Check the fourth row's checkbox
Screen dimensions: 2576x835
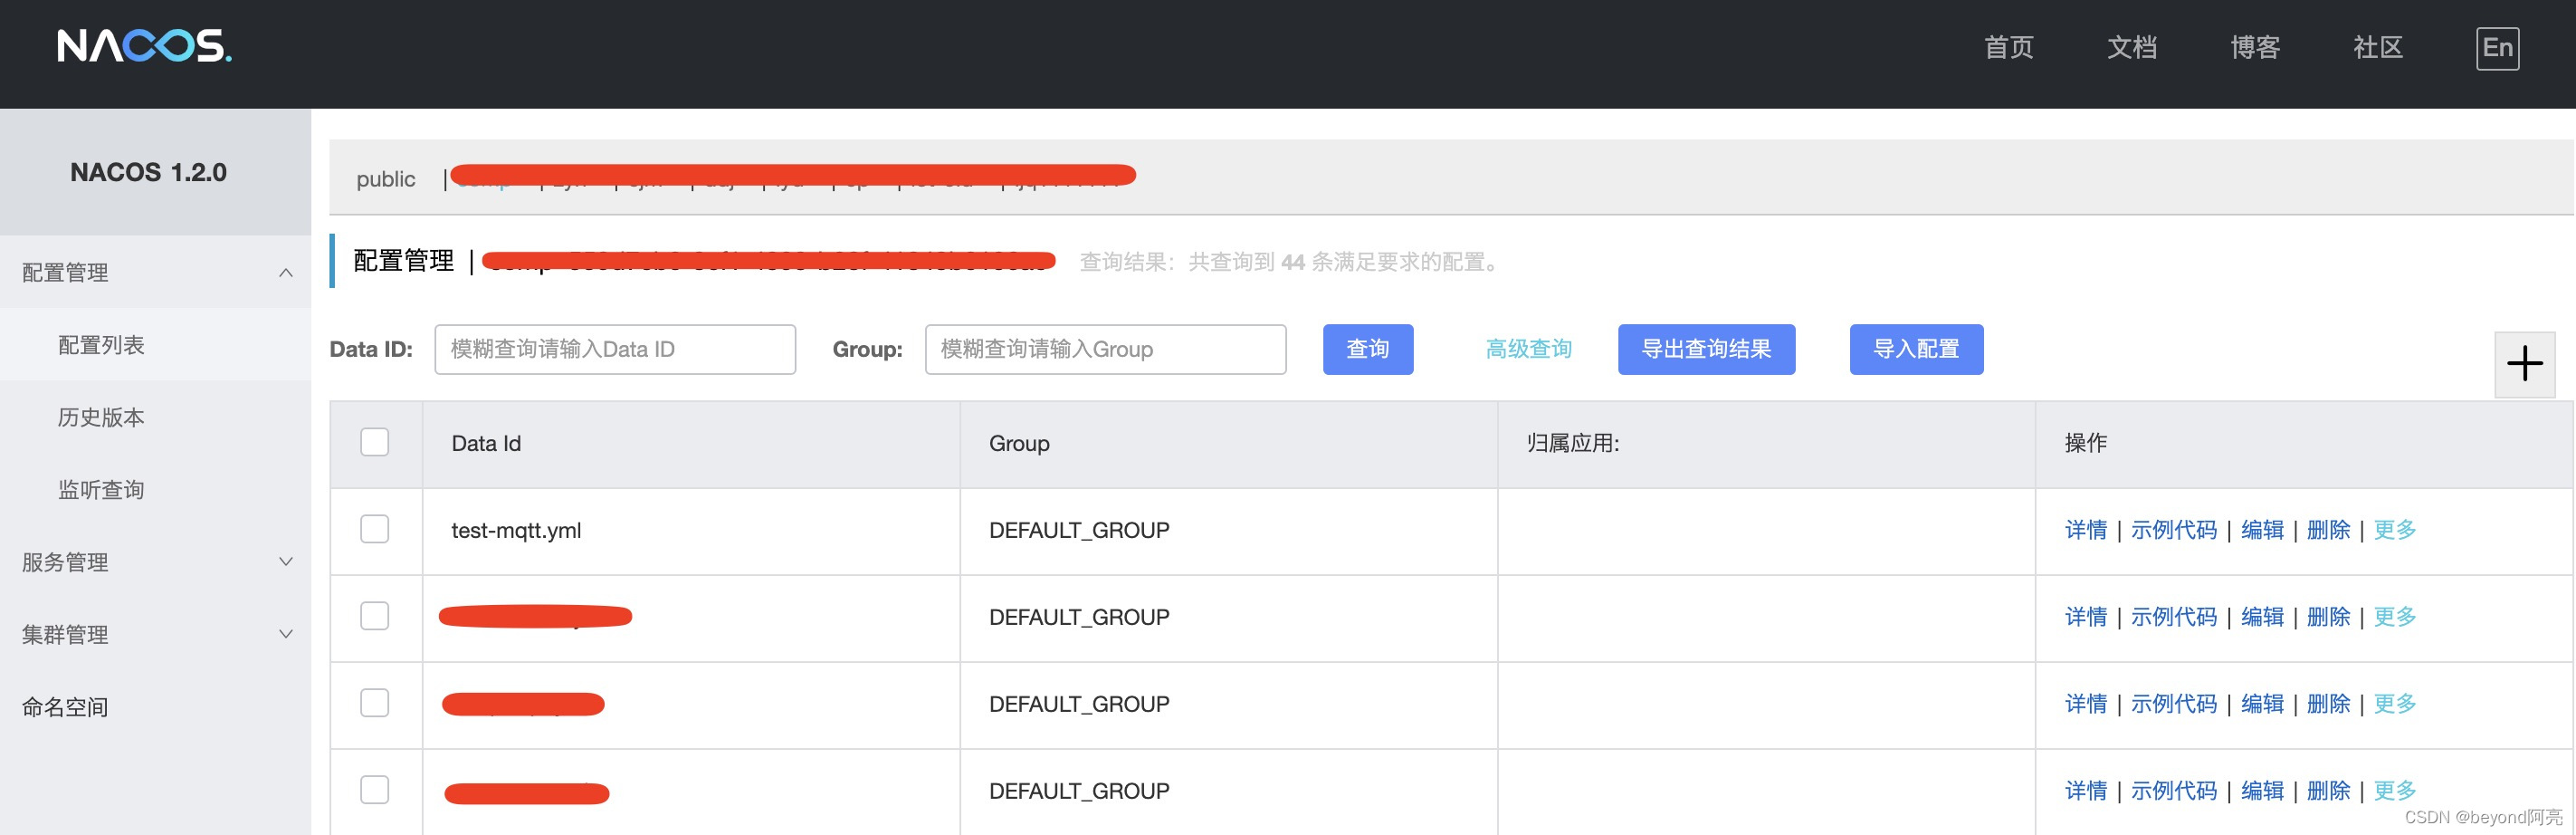(375, 790)
